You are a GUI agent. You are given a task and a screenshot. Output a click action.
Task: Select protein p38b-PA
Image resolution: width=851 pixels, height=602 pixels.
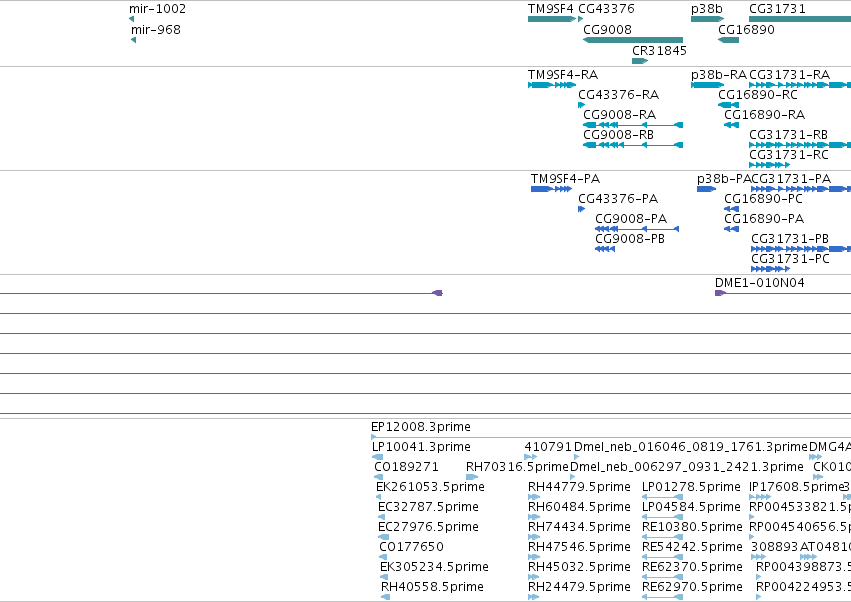[x=707, y=189]
